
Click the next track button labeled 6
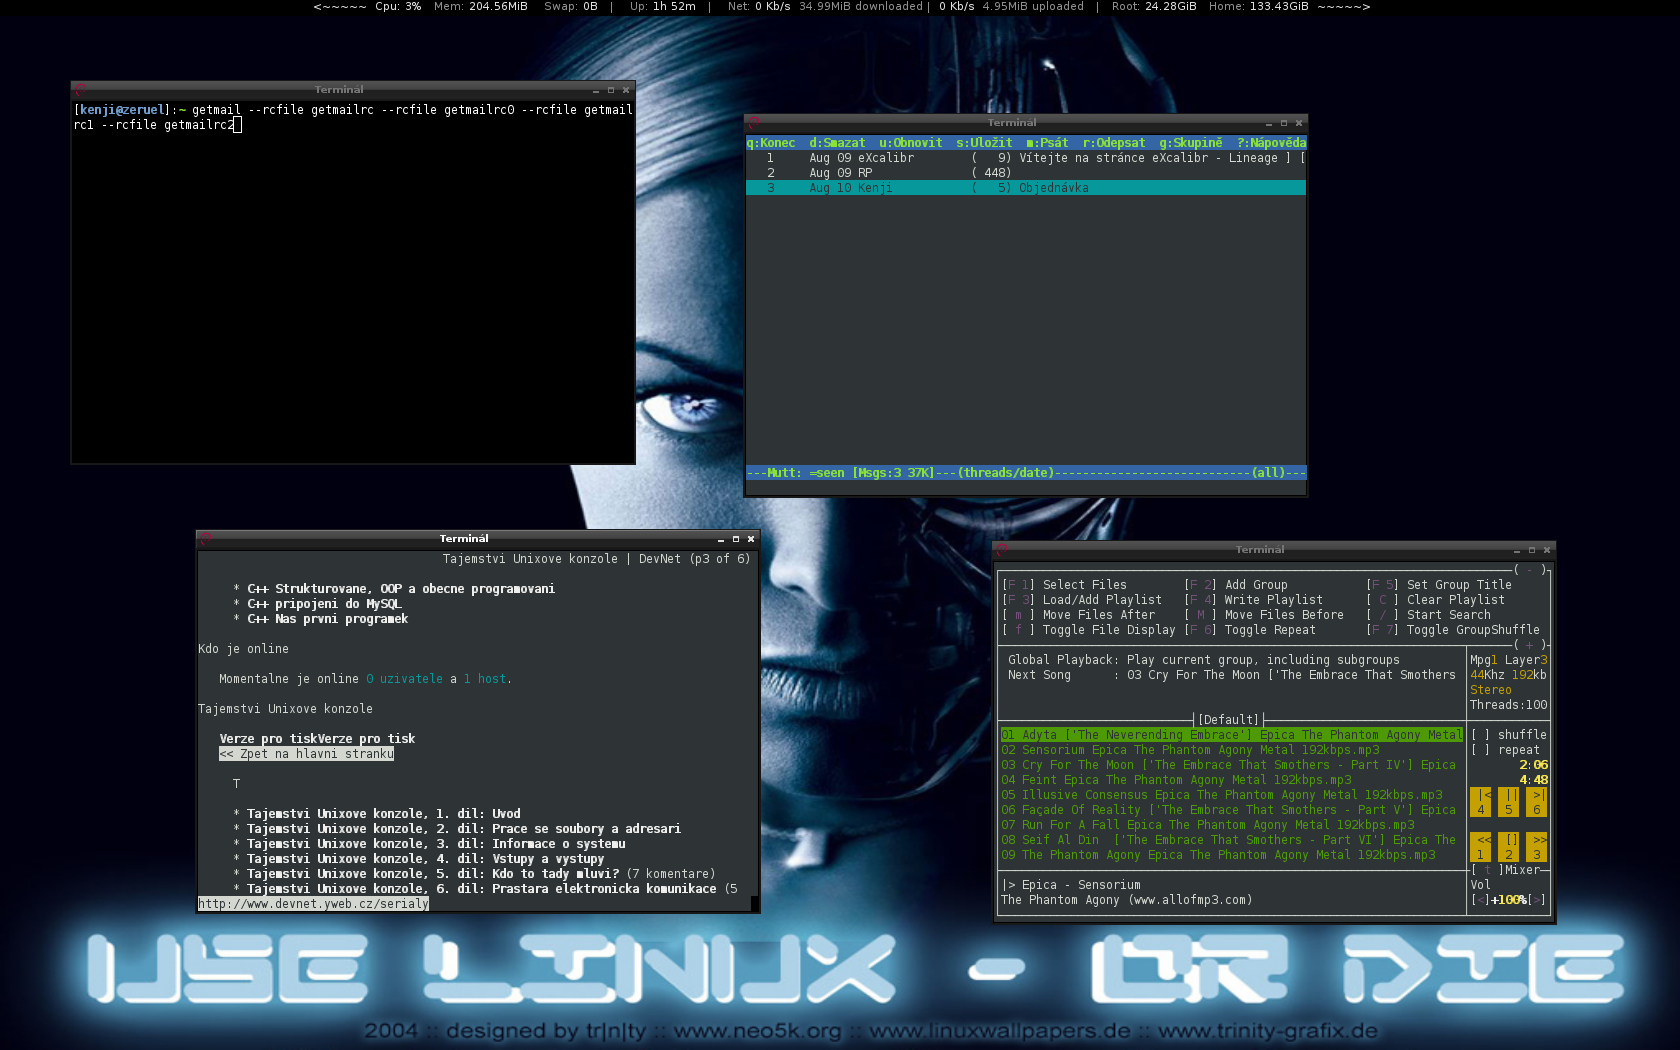point(1537,802)
